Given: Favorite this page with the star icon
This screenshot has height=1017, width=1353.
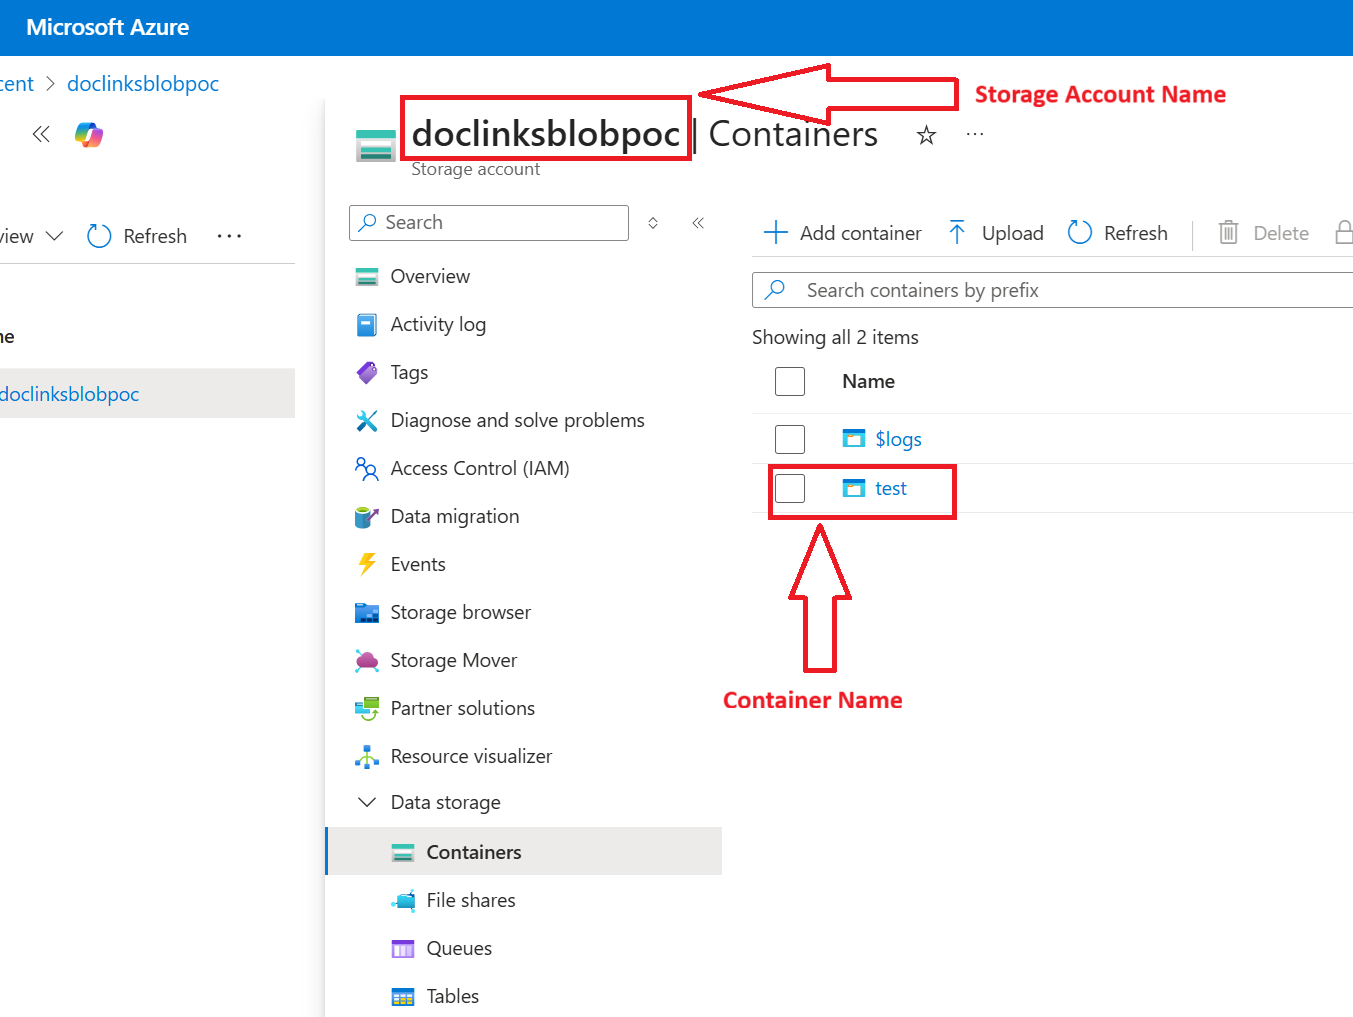Looking at the screenshot, I should [926, 135].
